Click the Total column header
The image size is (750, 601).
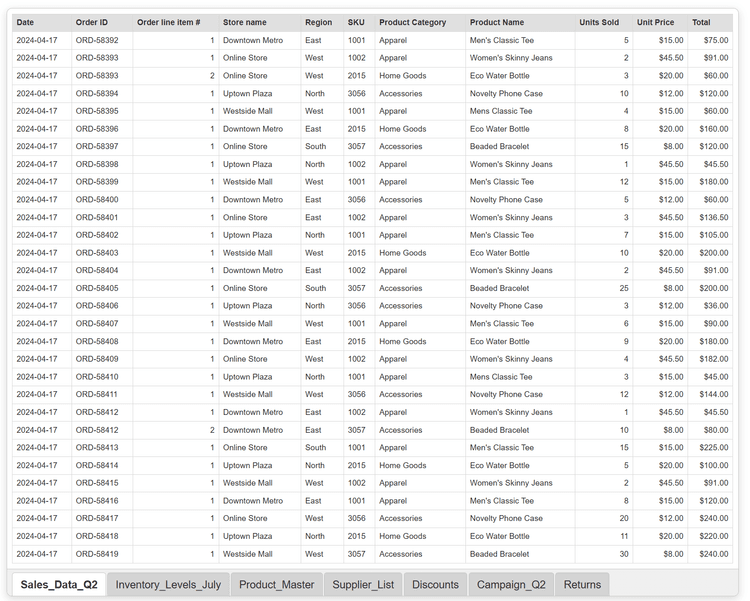[x=710, y=22]
